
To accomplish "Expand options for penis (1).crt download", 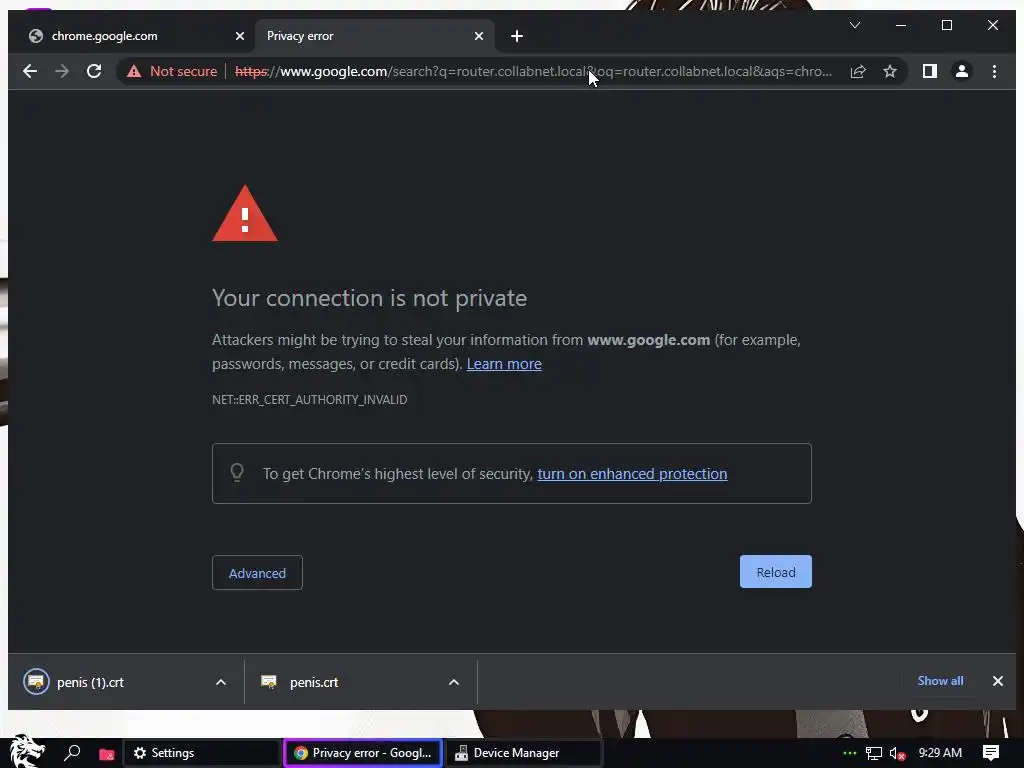I will [x=221, y=682].
